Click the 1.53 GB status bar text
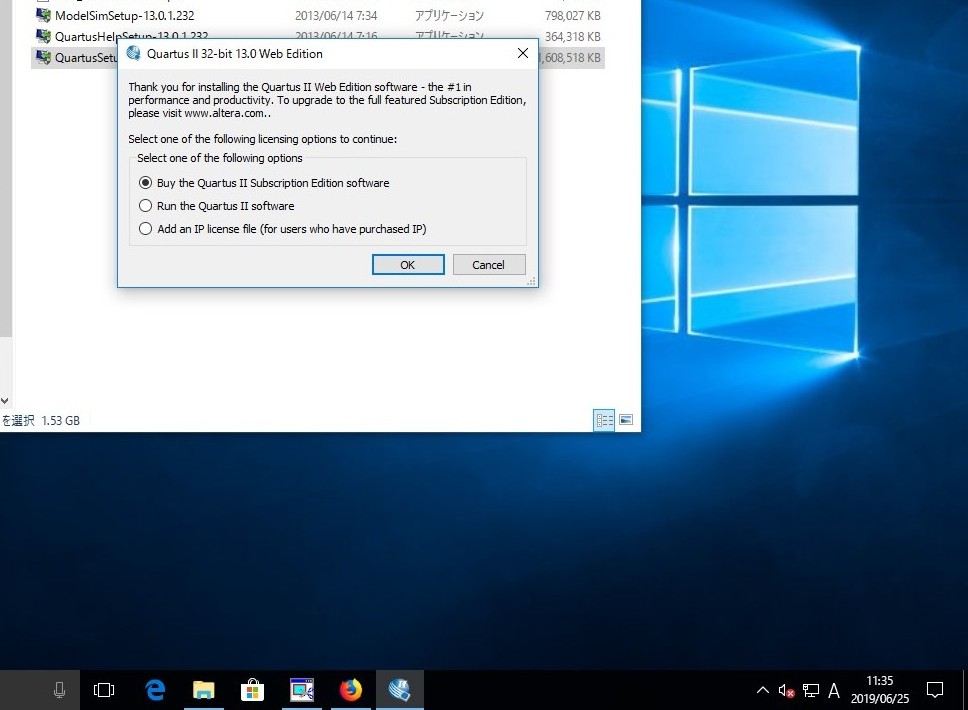 click(x=60, y=420)
